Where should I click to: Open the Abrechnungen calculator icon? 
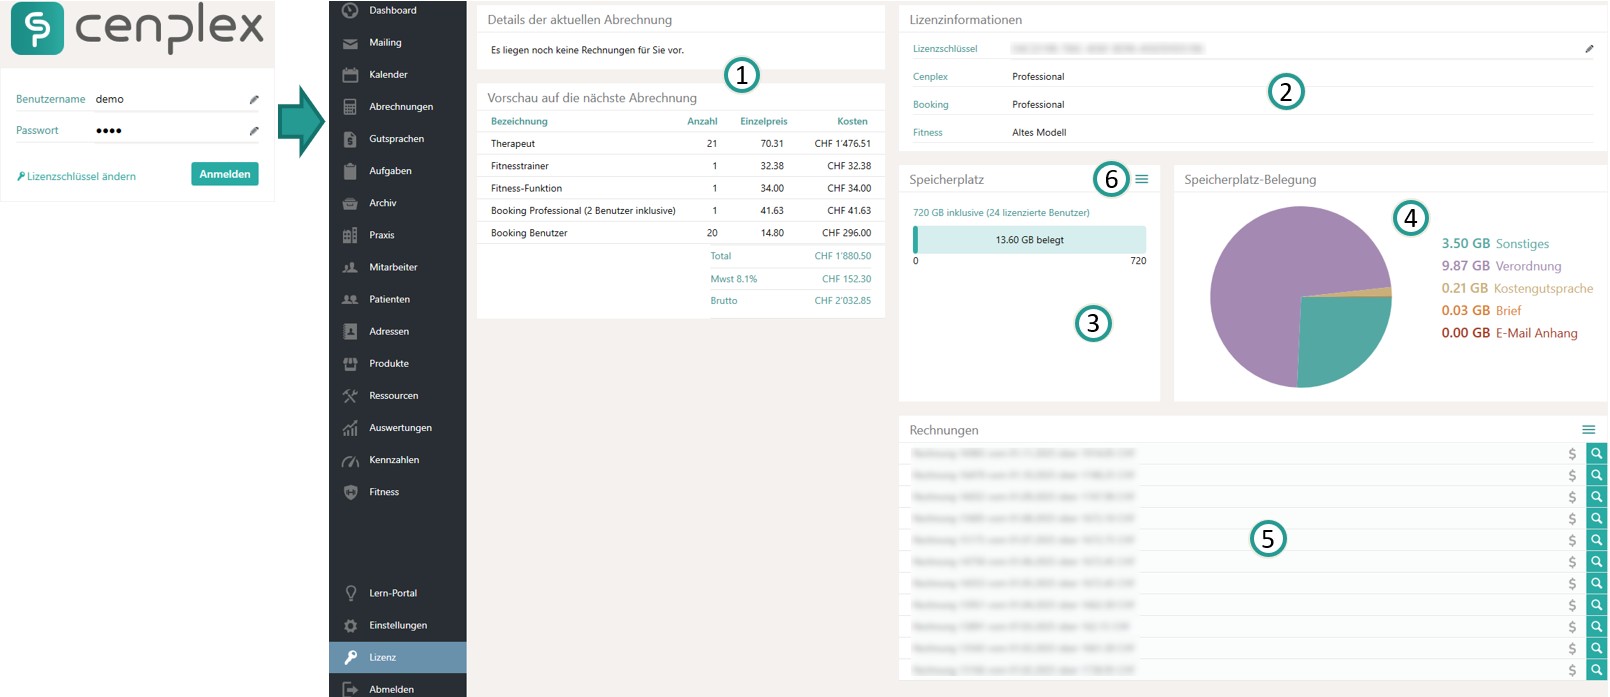pos(350,107)
